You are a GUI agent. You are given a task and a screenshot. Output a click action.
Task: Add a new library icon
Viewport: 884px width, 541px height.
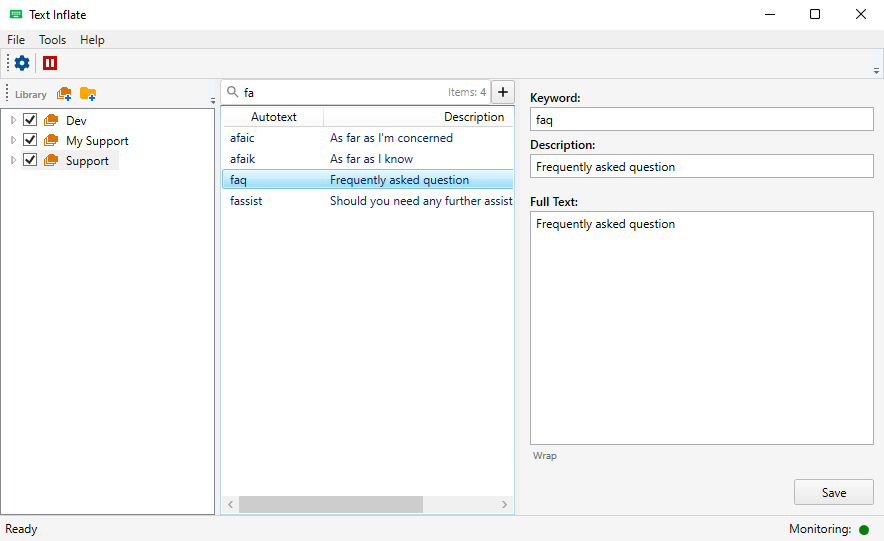click(64, 94)
